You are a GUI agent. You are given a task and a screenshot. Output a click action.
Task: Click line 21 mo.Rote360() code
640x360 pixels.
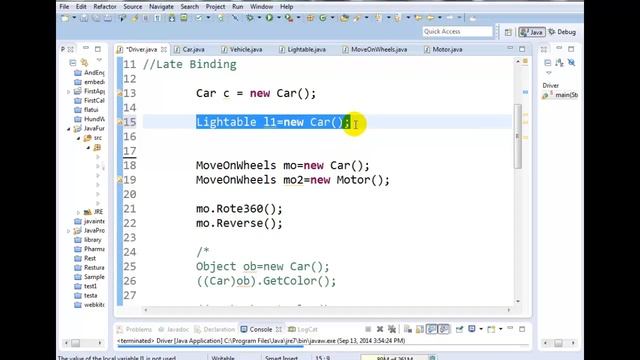239,209
